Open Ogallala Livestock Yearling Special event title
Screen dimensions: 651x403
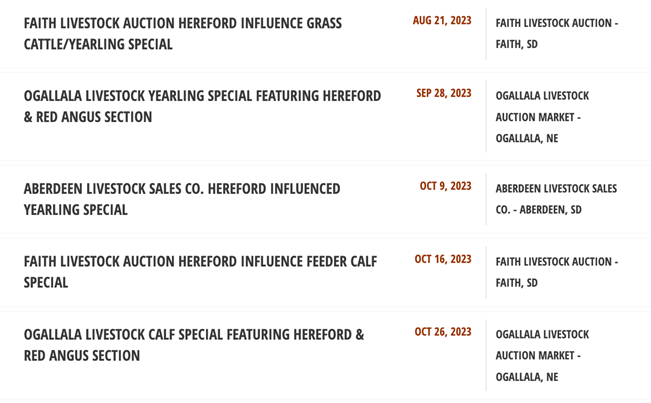pyautogui.click(x=202, y=106)
